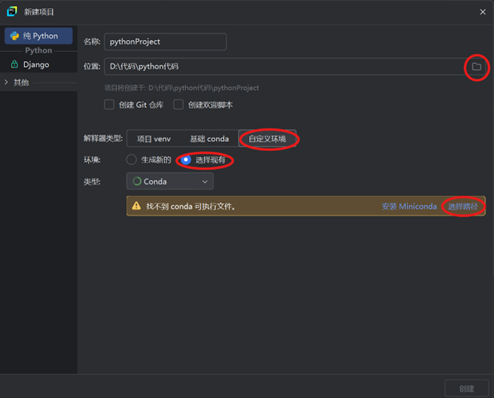This screenshot has height=398, width=494.
Task: Click the project name field pythonProject
Action: pyautogui.click(x=165, y=42)
